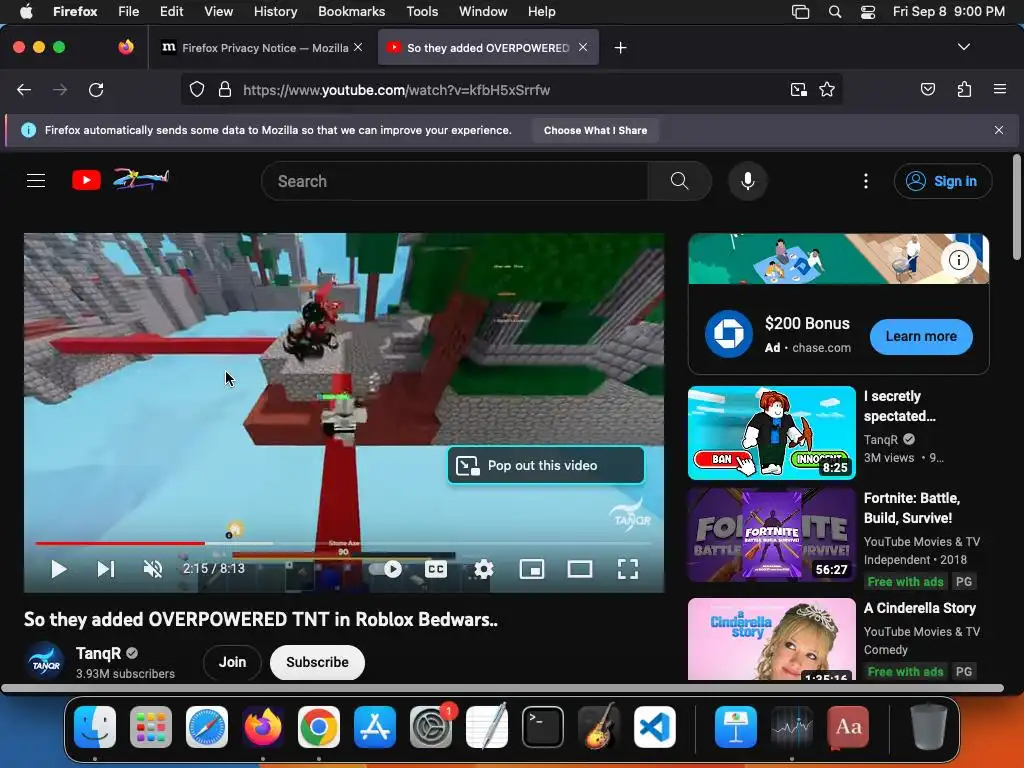Open tracking protection shield icon
Screen dimensions: 1024x768
click(197, 89)
